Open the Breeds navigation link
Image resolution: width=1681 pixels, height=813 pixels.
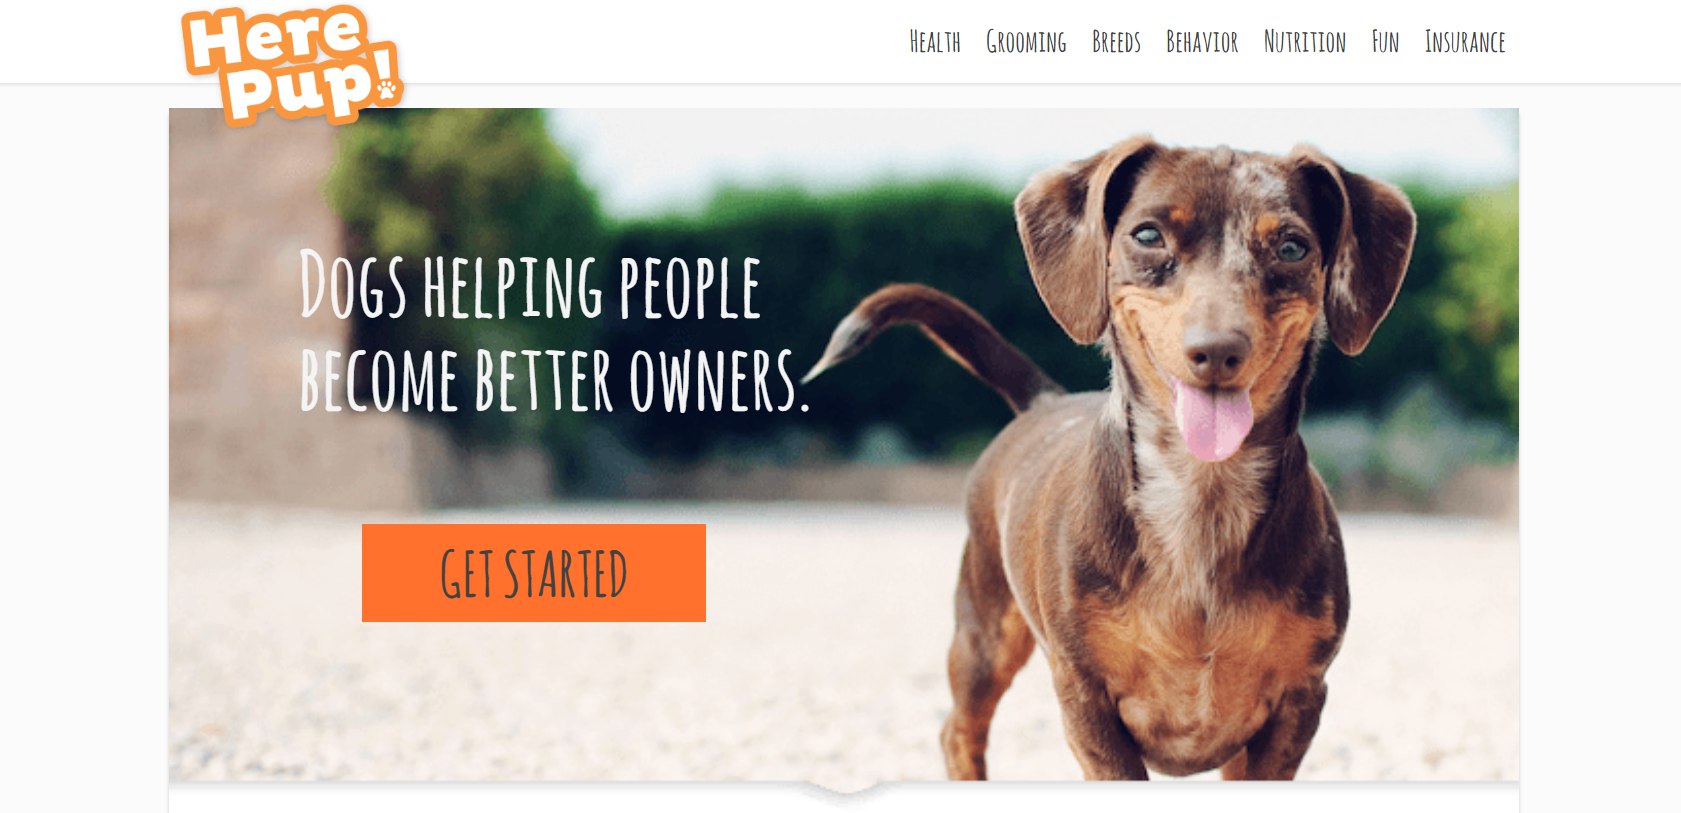pos(1116,42)
